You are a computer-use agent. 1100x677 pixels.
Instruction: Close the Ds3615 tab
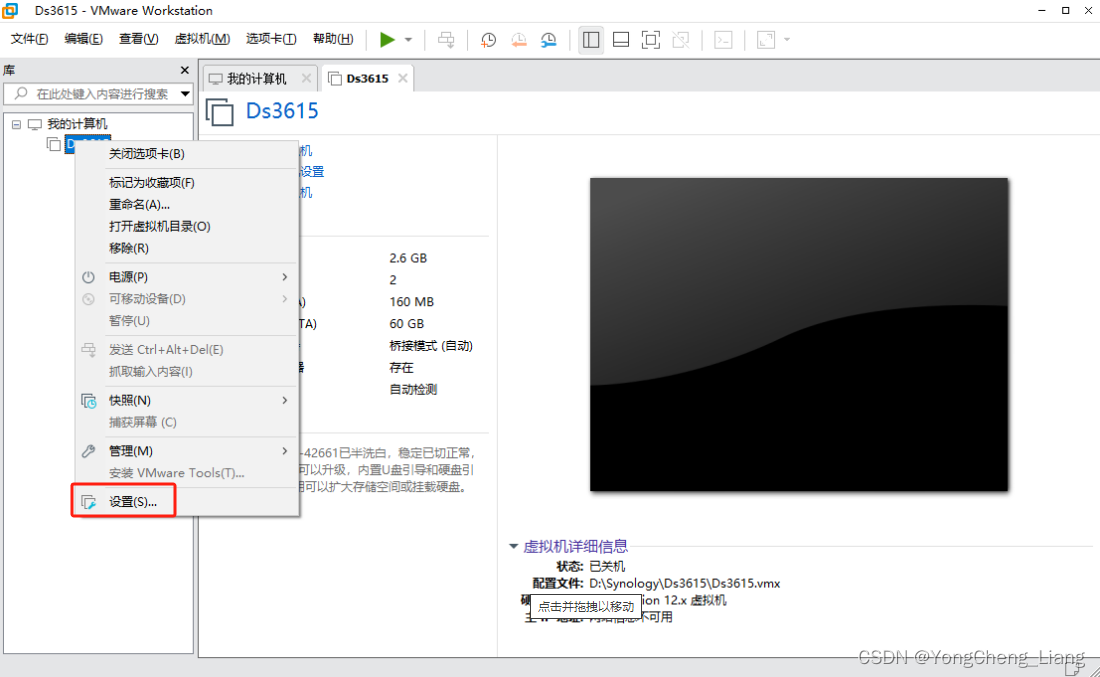click(x=403, y=79)
